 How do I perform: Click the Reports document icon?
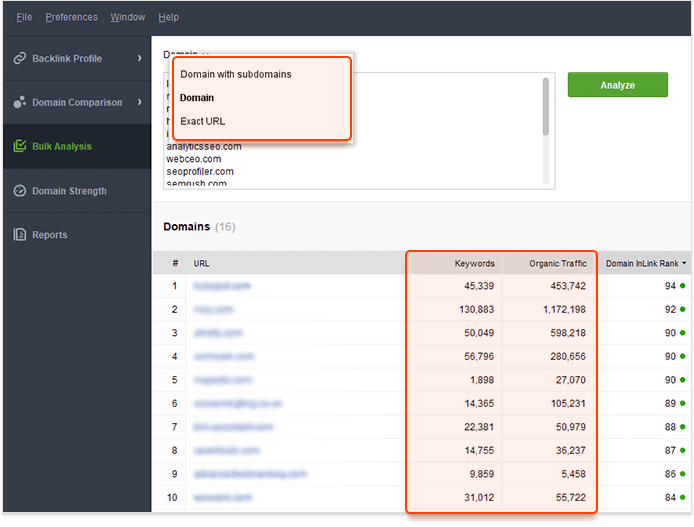[19, 235]
